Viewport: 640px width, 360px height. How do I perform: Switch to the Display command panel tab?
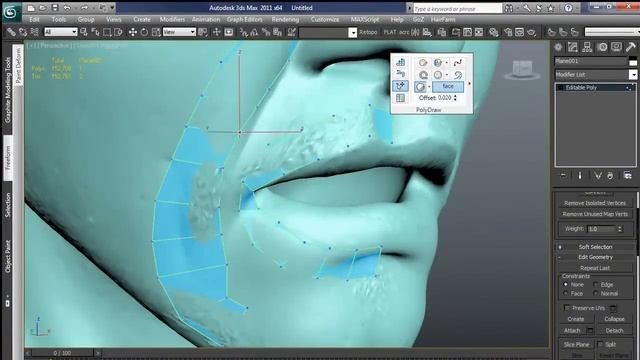click(x=616, y=47)
